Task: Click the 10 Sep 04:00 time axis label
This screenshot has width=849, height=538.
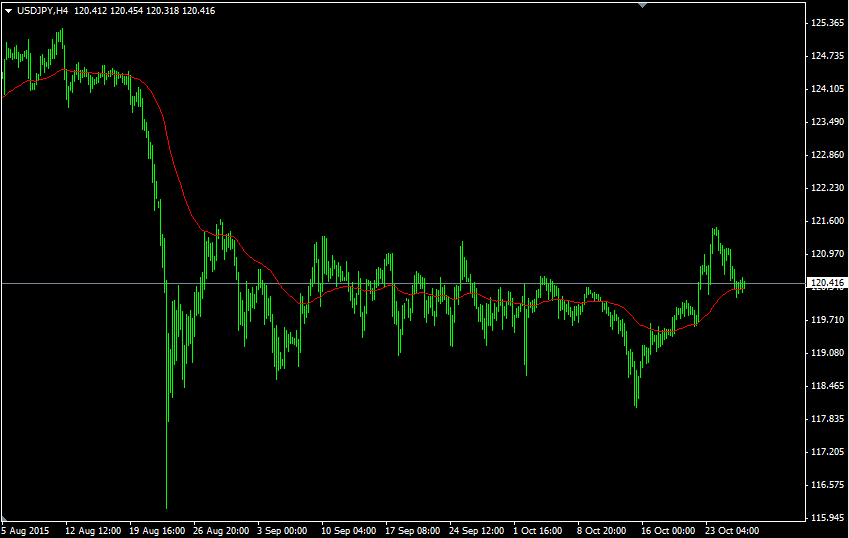Action: coord(349,531)
